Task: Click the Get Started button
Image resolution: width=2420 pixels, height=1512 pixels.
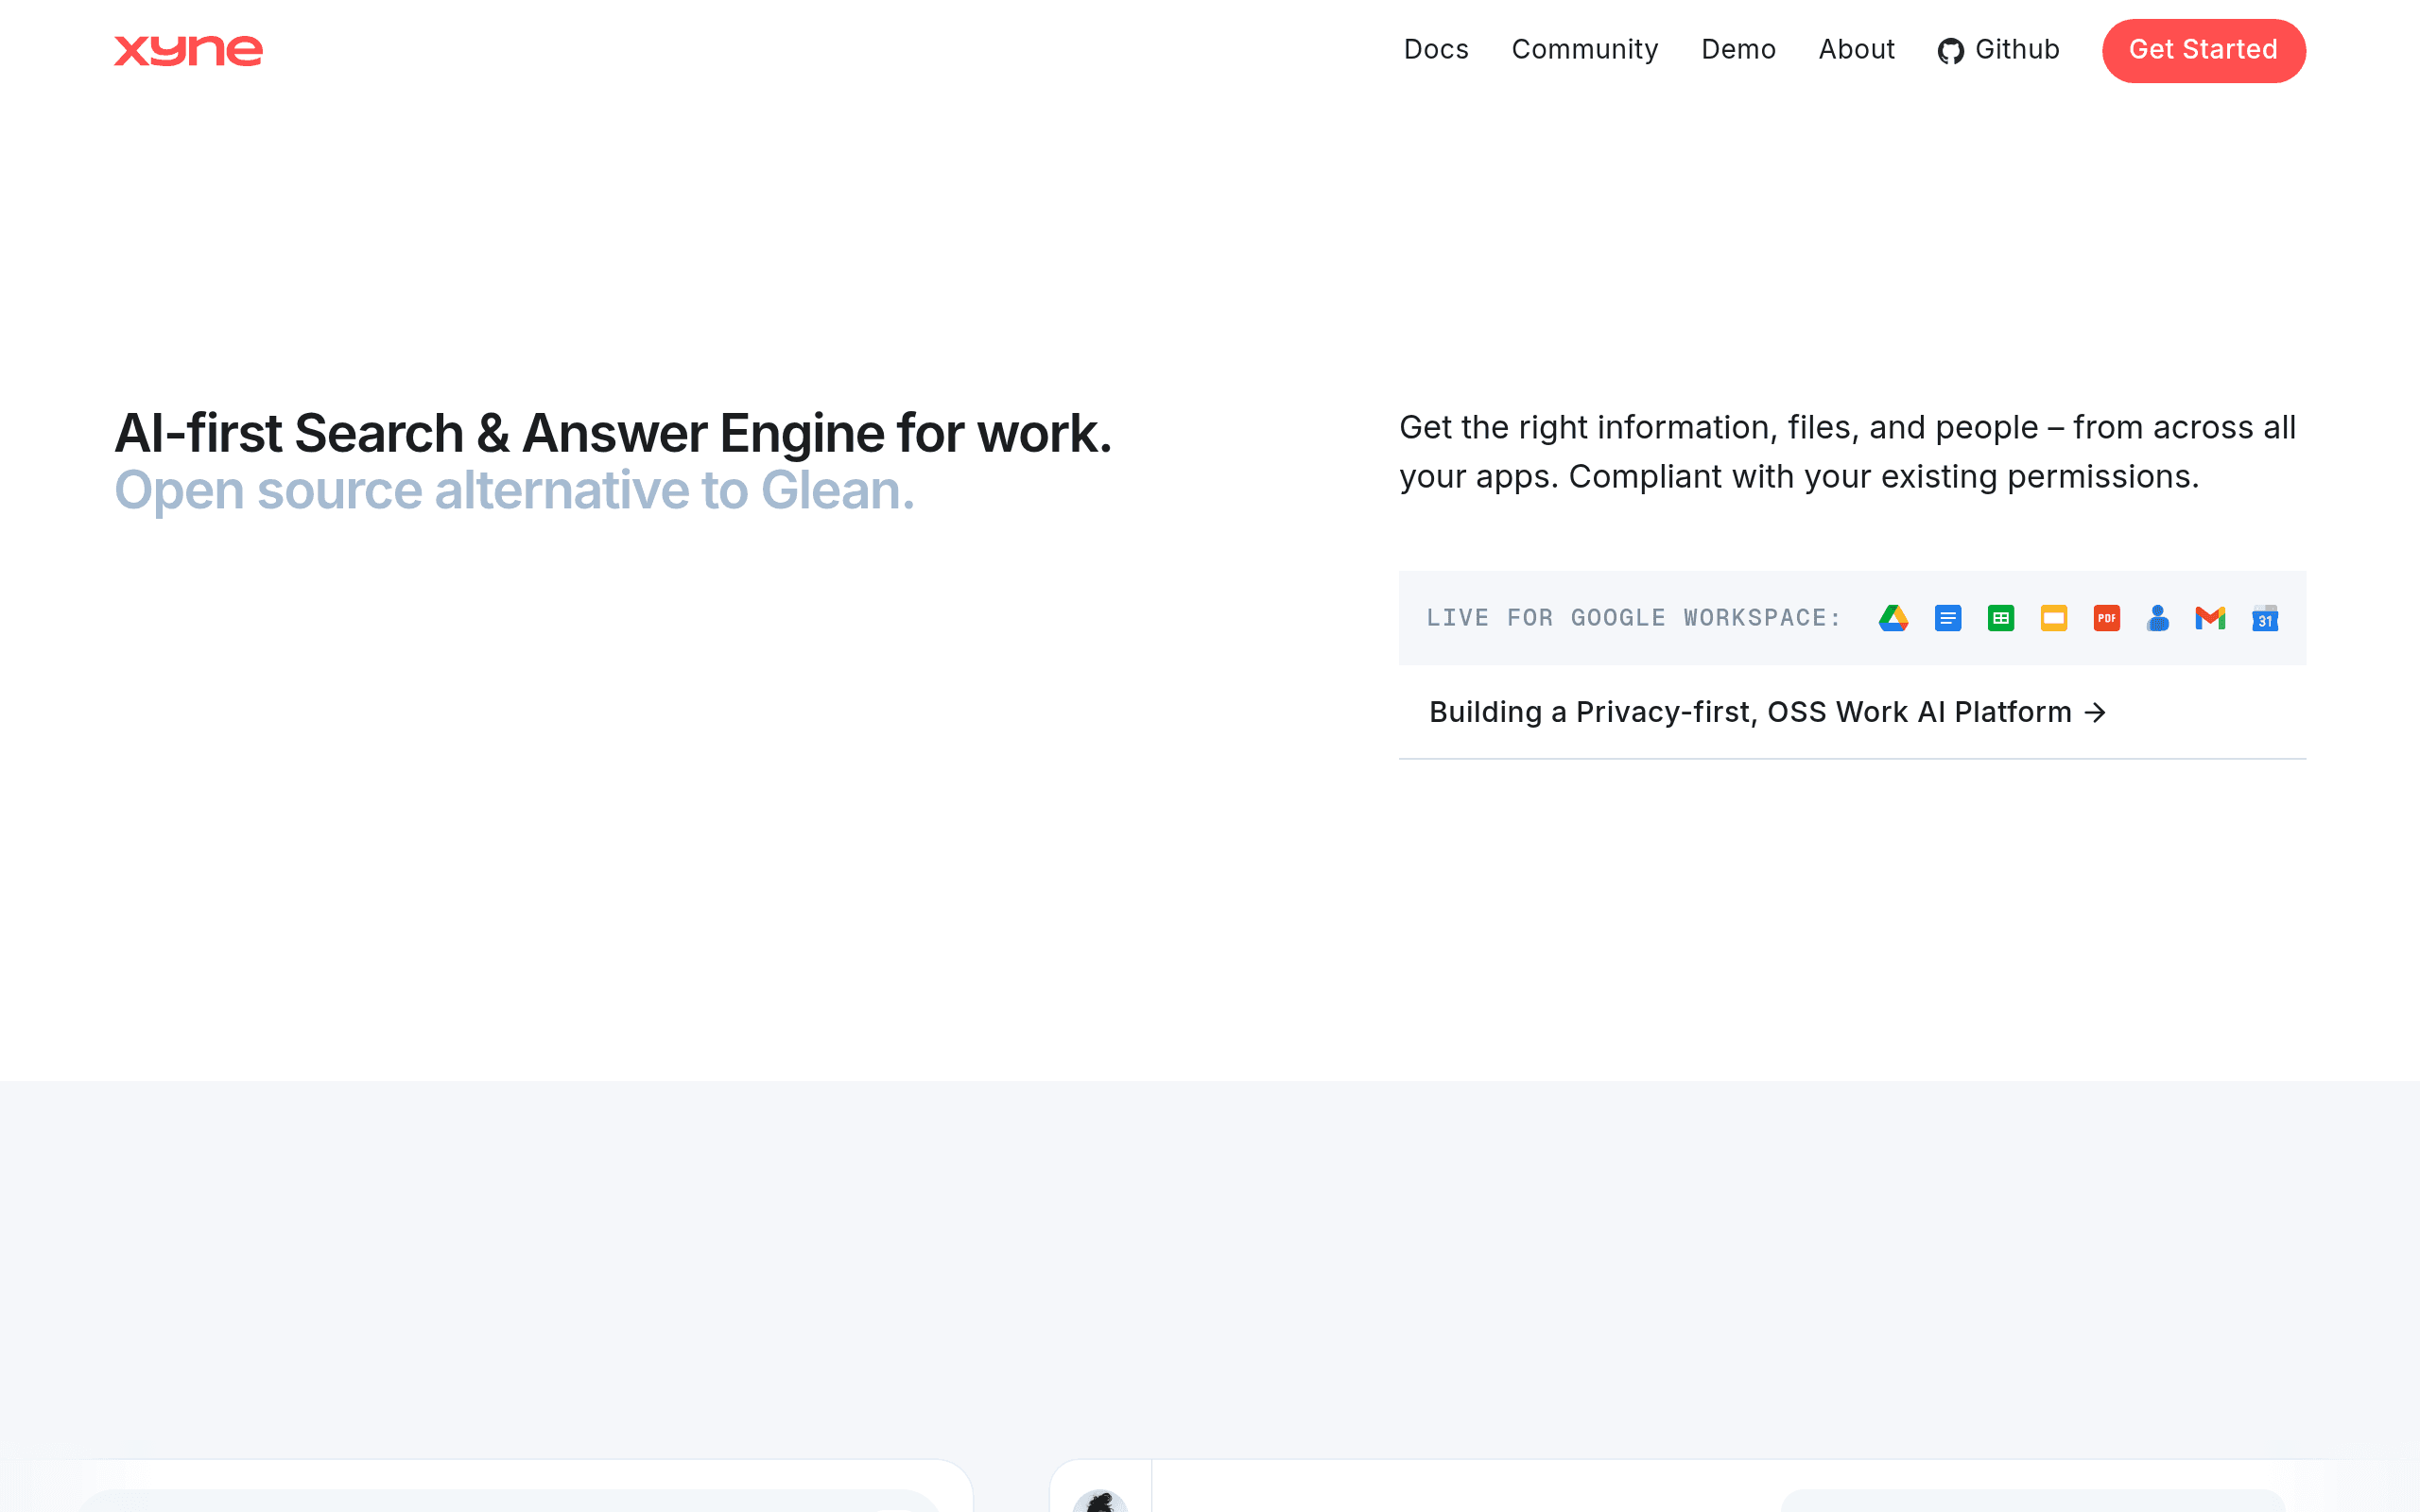Action: [2203, 50]
